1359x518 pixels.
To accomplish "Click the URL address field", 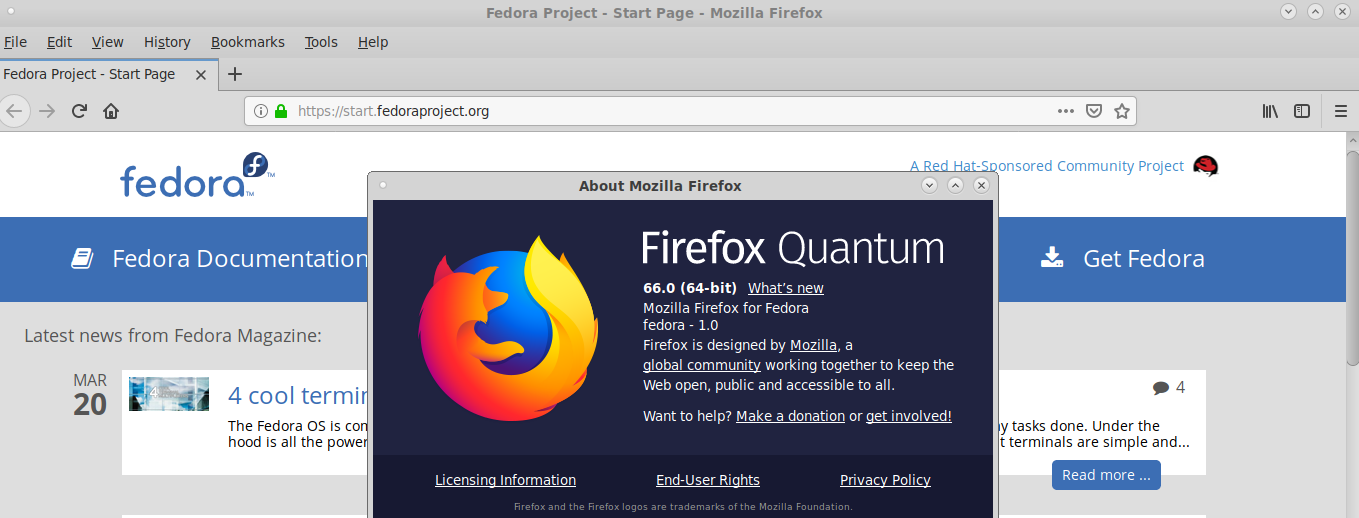I will click(690, 111).
